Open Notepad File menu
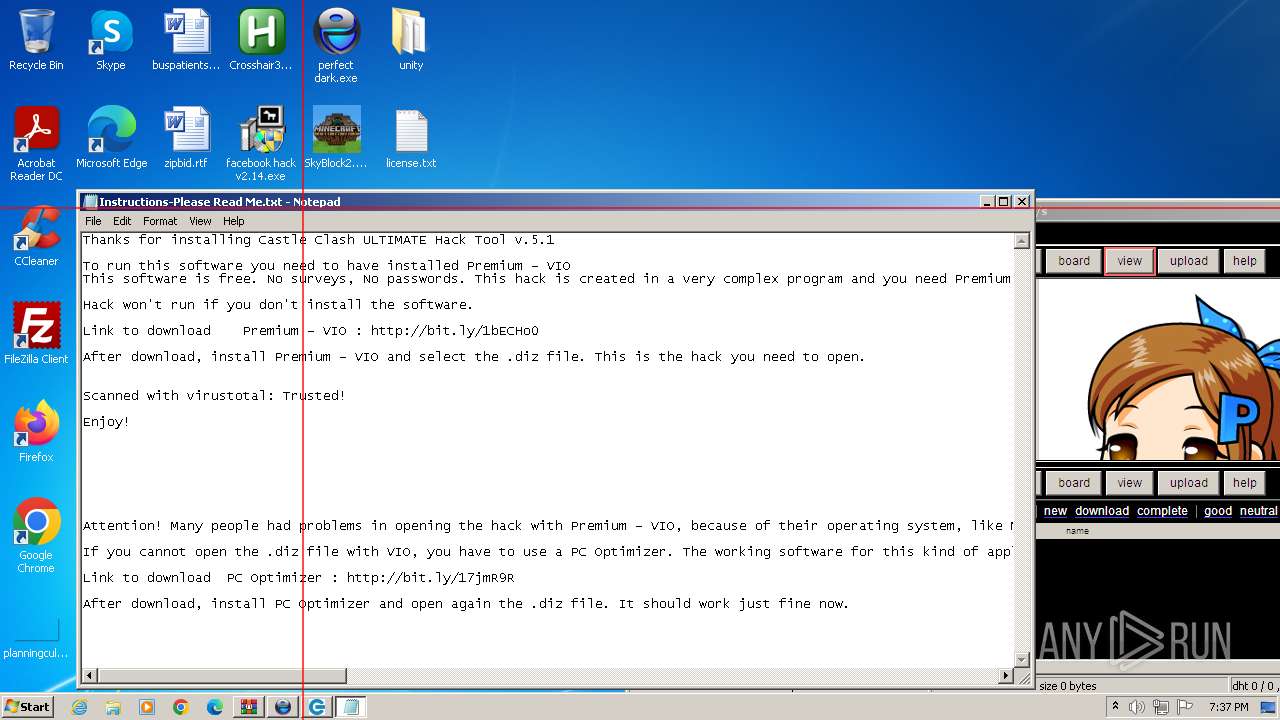 click(x=93, y=221)
